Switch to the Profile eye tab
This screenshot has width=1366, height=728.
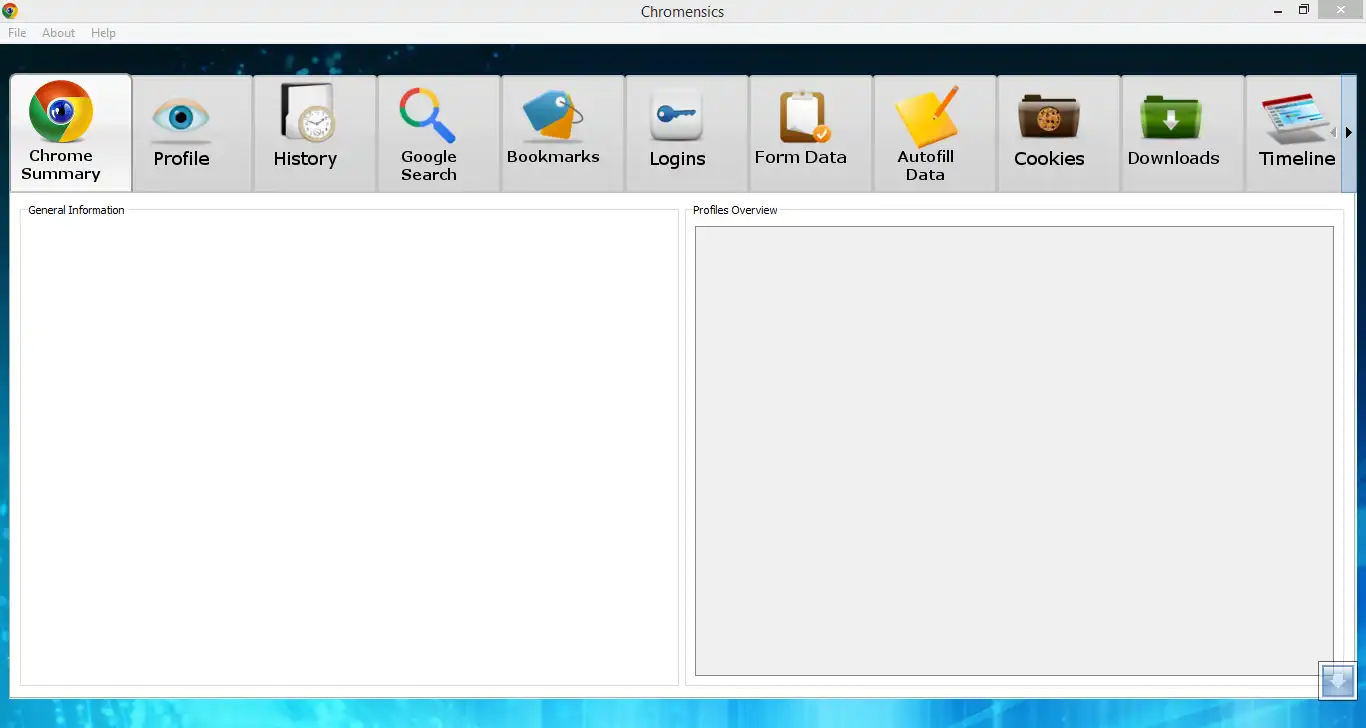tap(191, 133)
